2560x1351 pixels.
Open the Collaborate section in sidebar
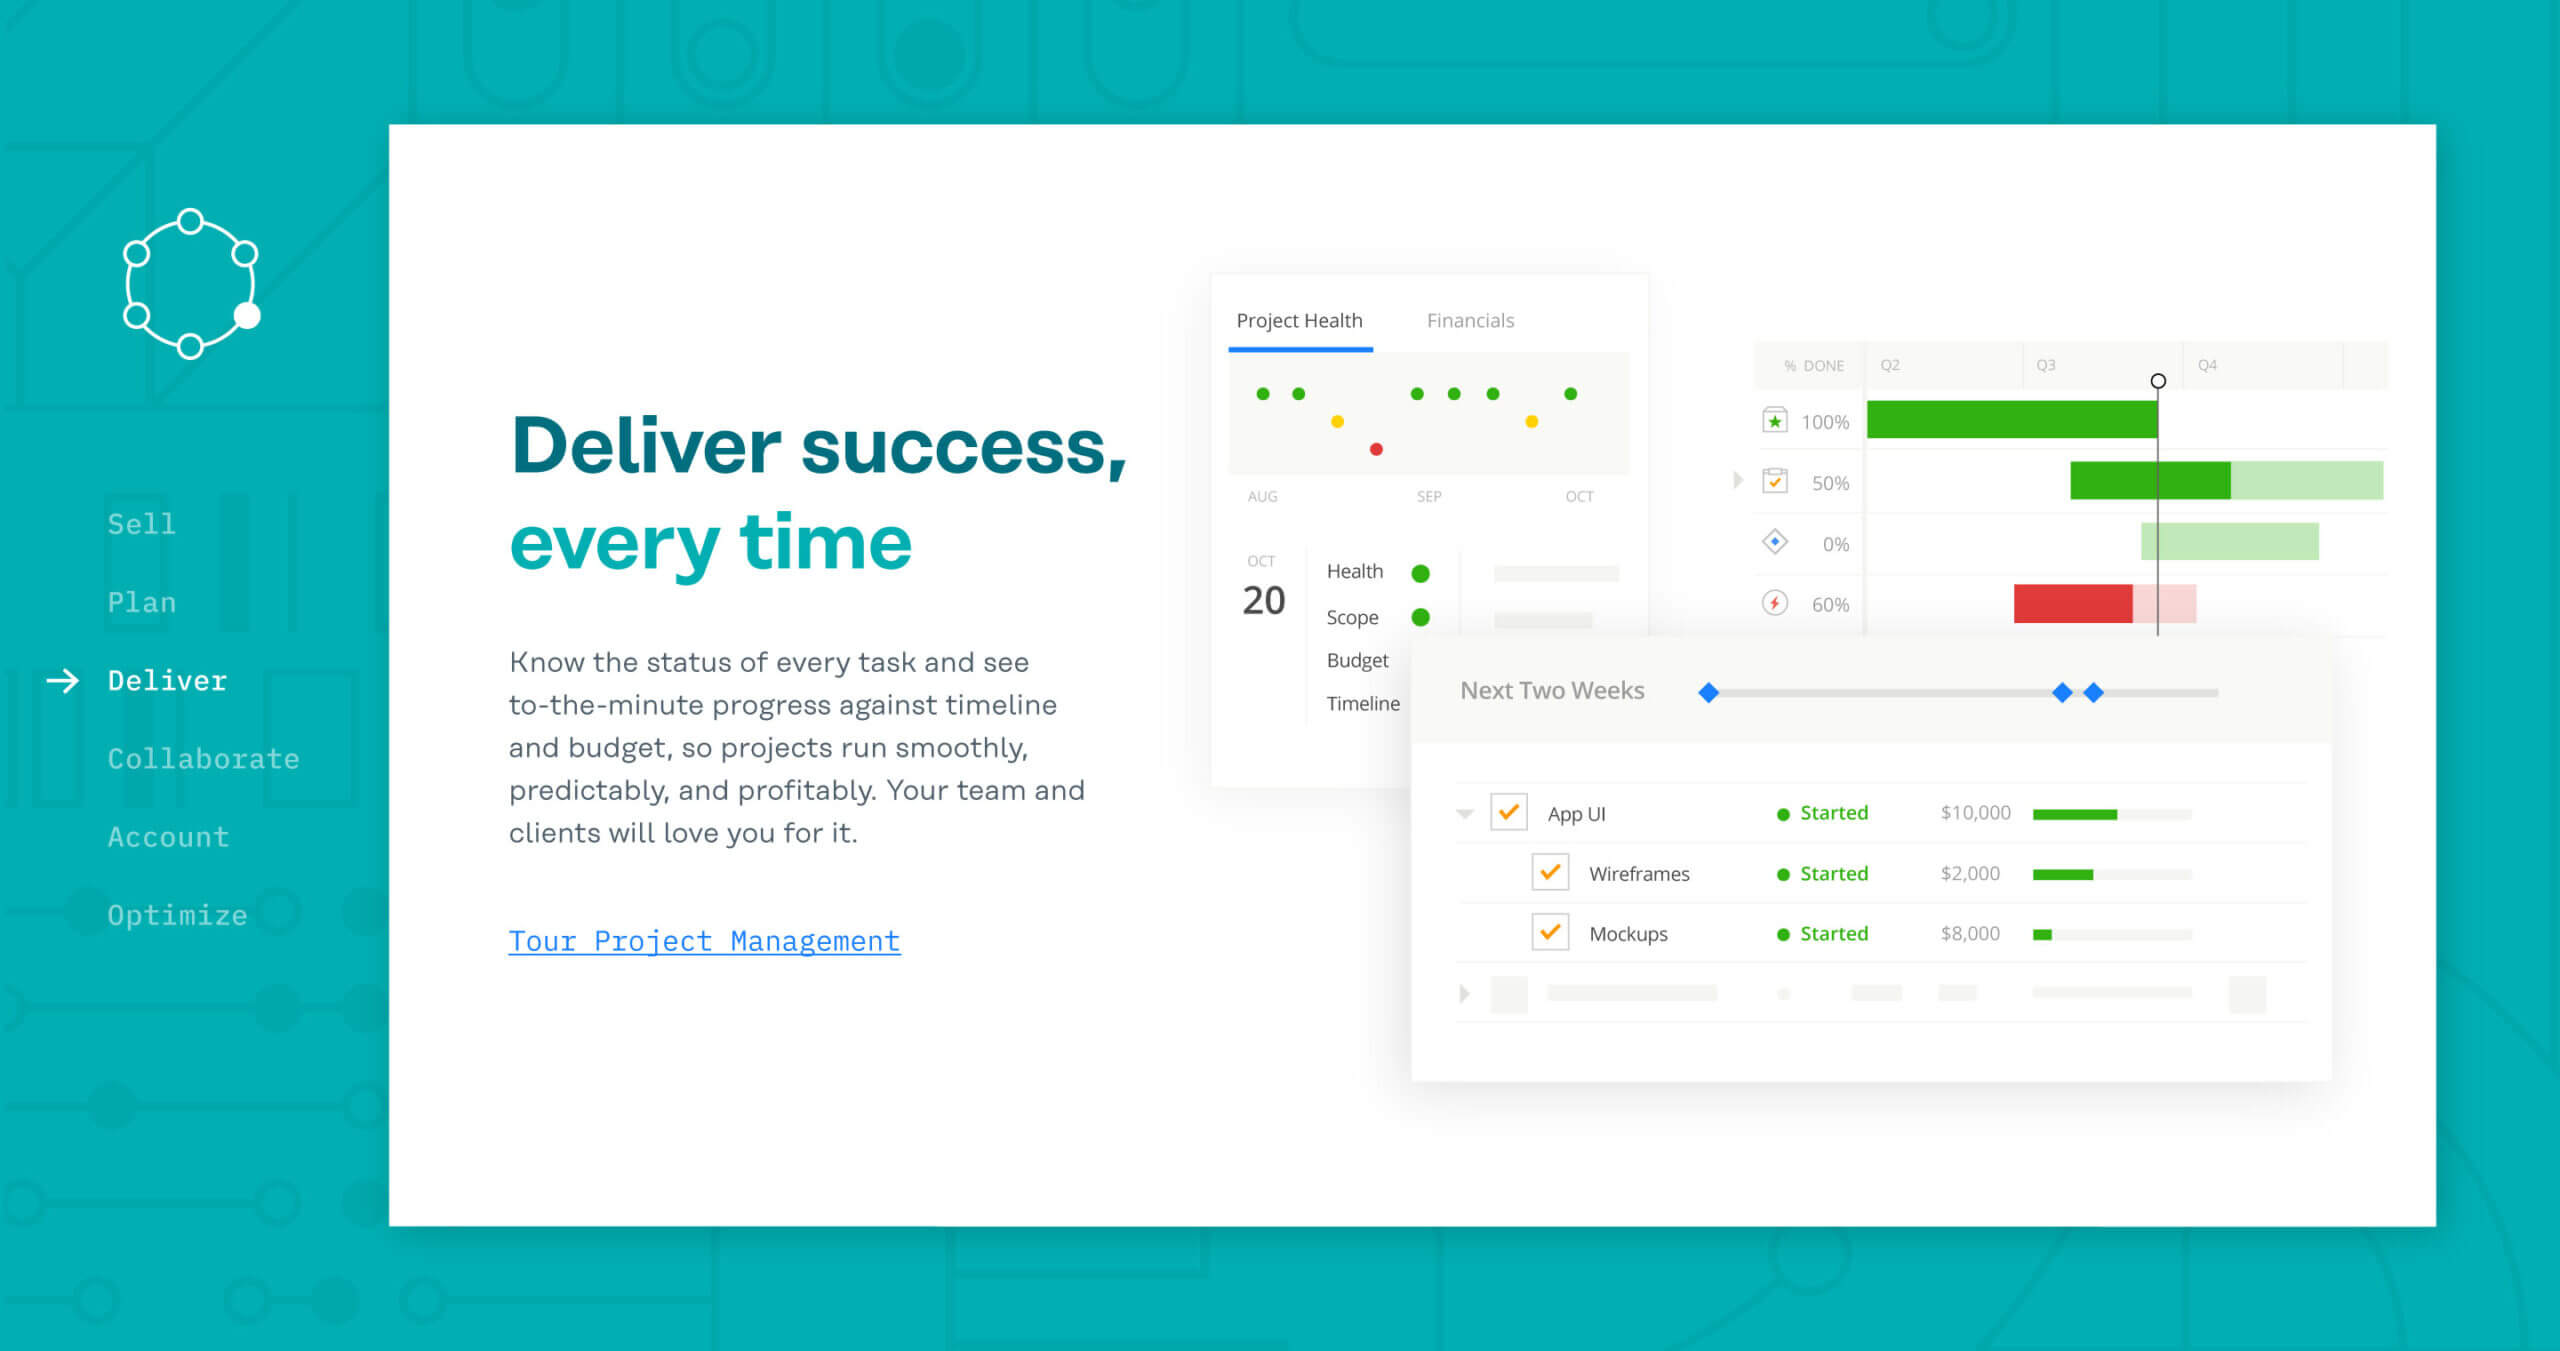(201, 757)
